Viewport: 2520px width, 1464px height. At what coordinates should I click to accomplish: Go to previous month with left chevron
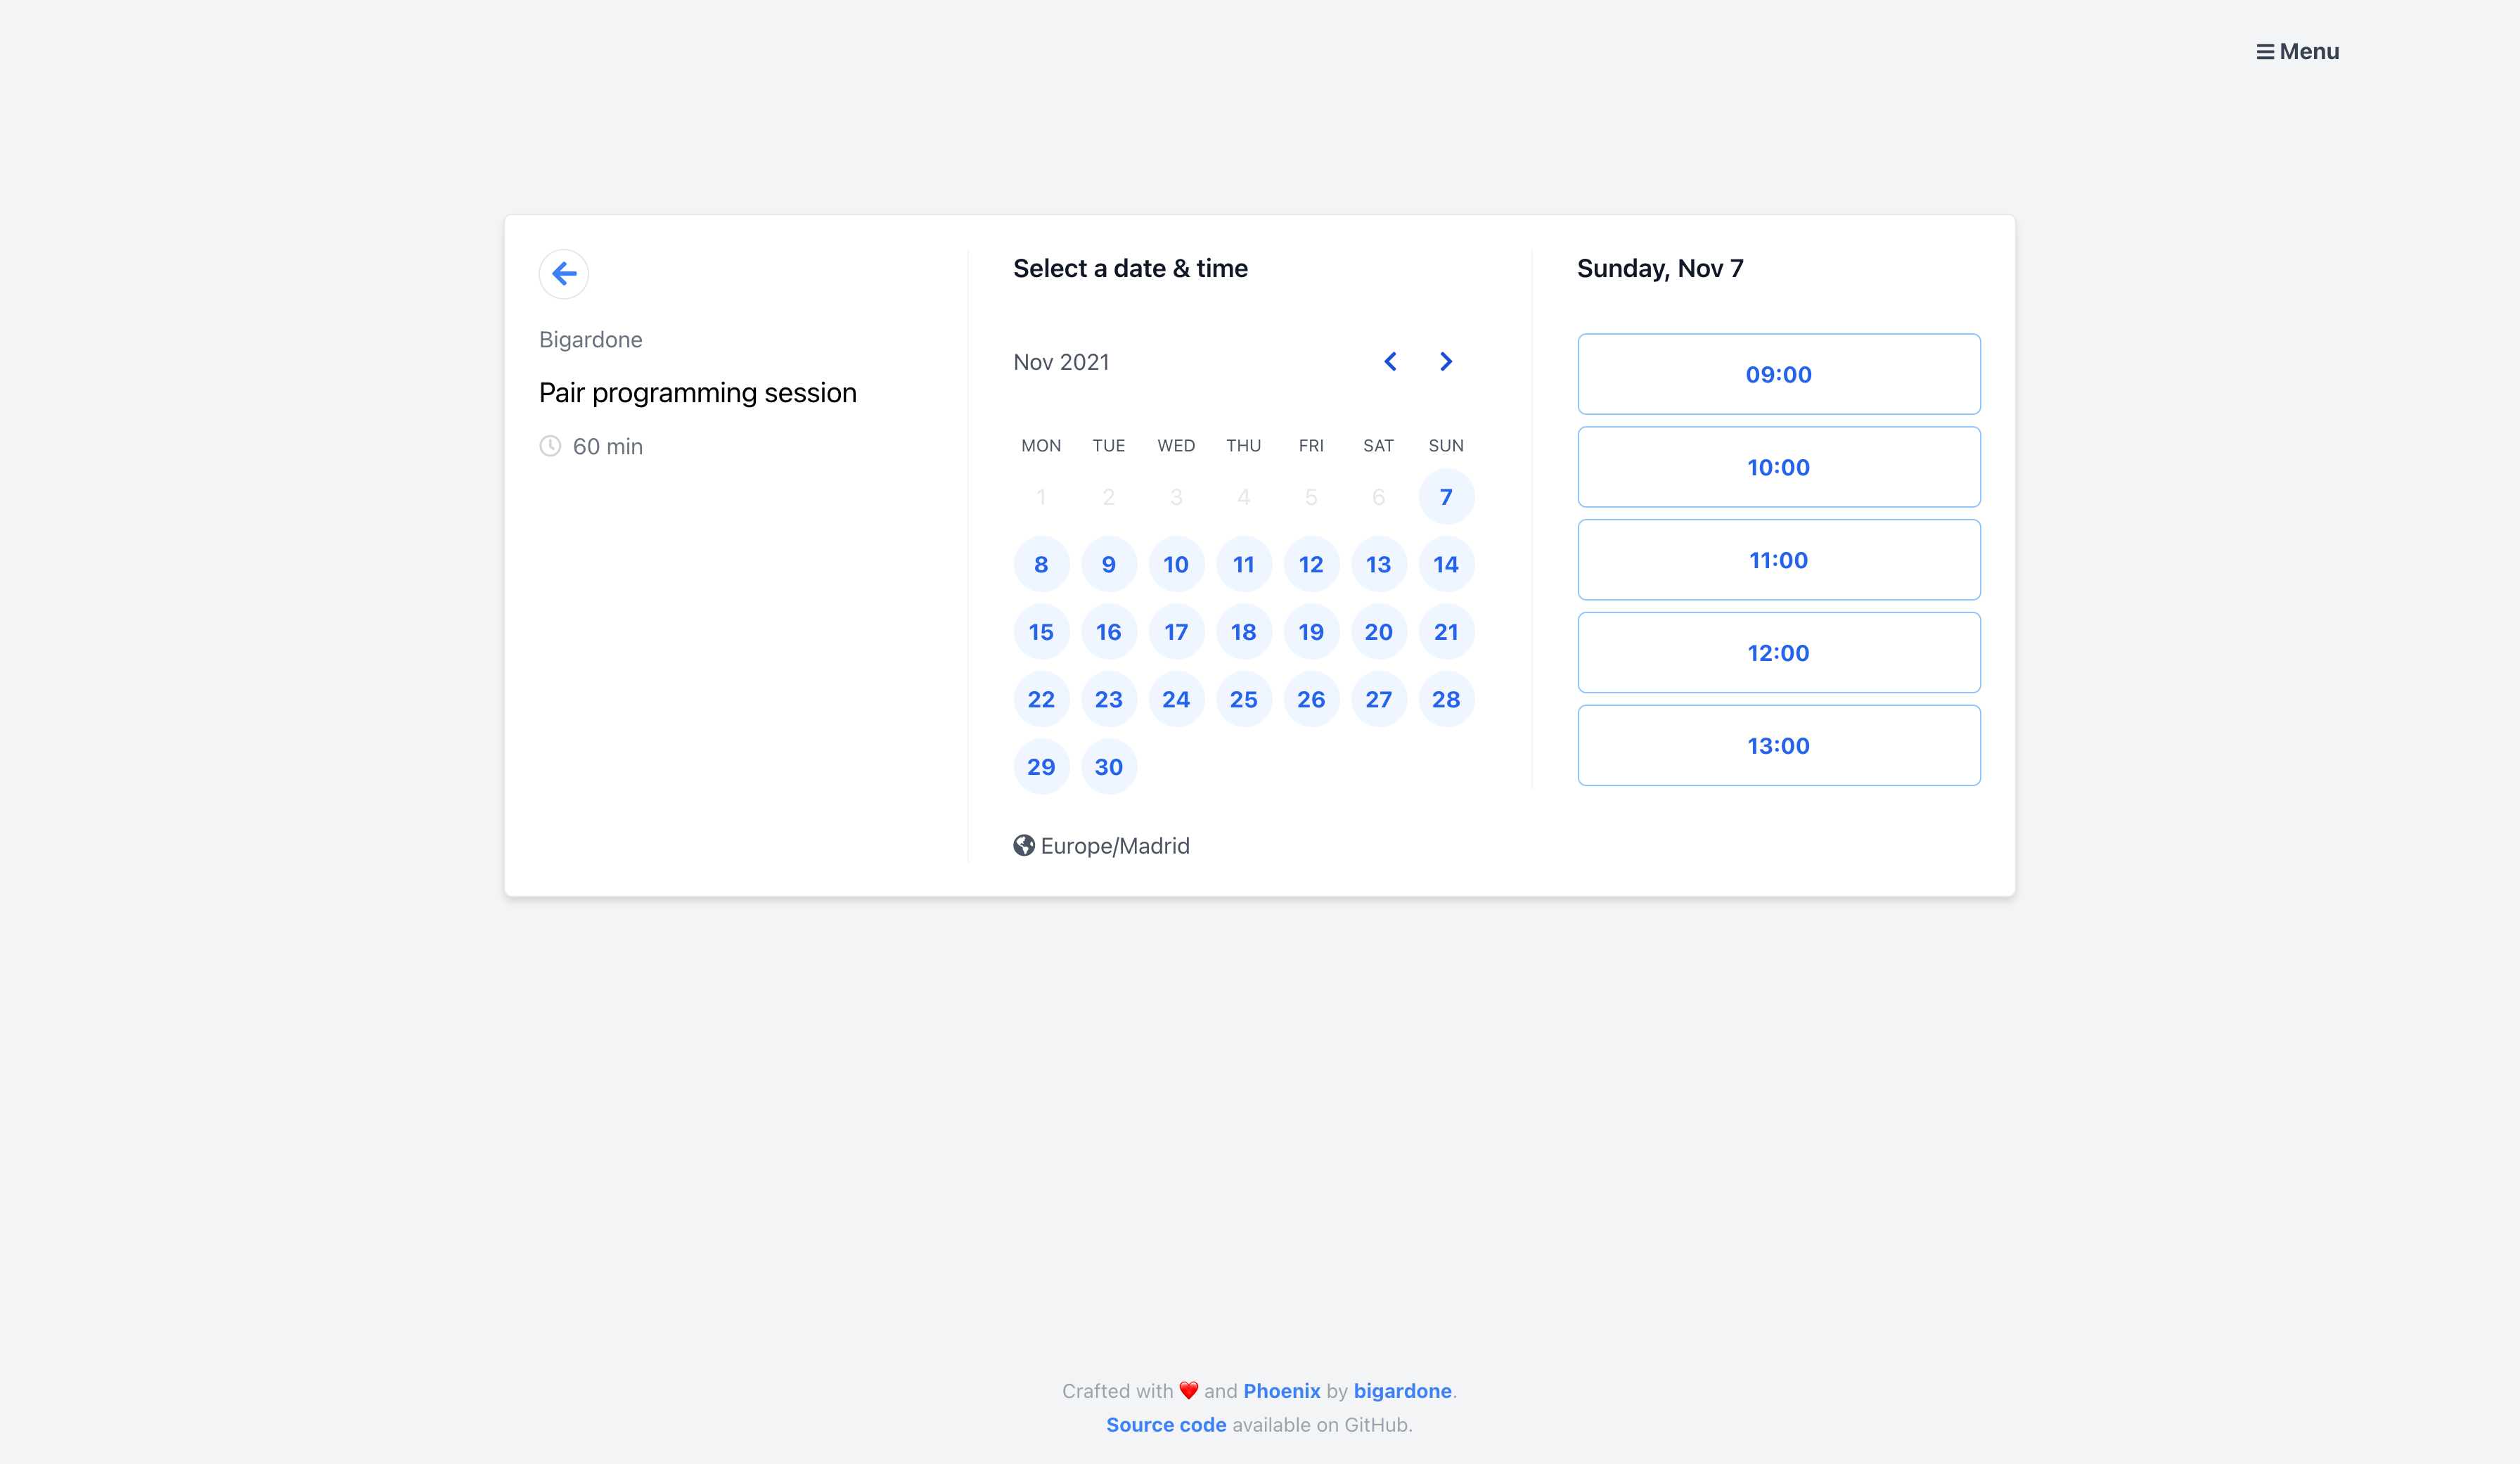pos(1390,362)
